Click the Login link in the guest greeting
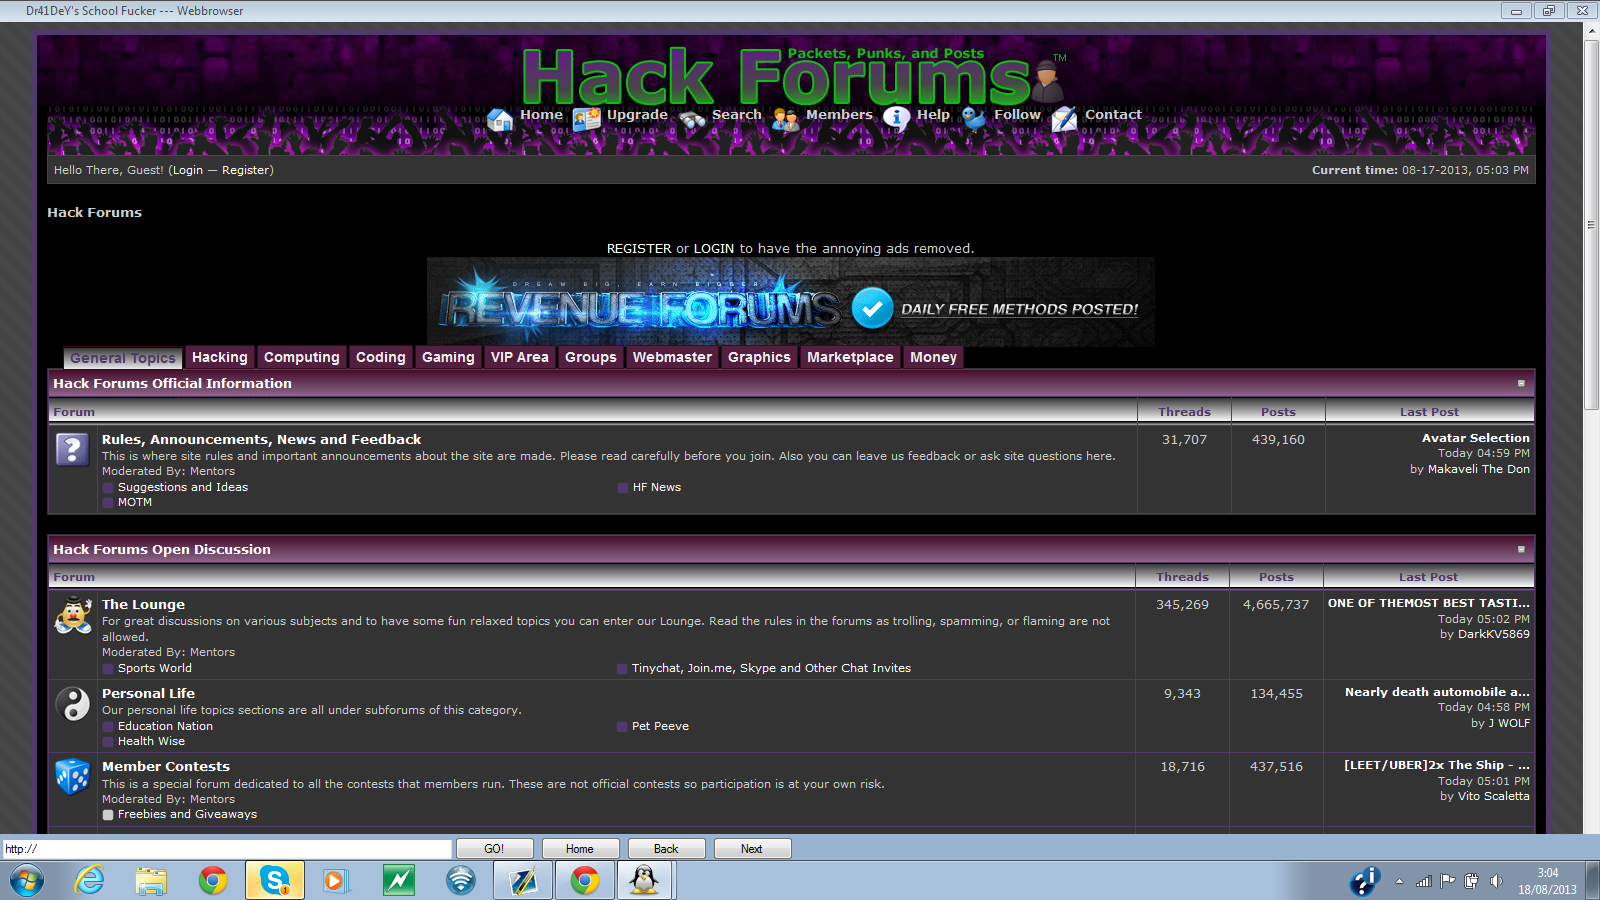 pos(187,170)
